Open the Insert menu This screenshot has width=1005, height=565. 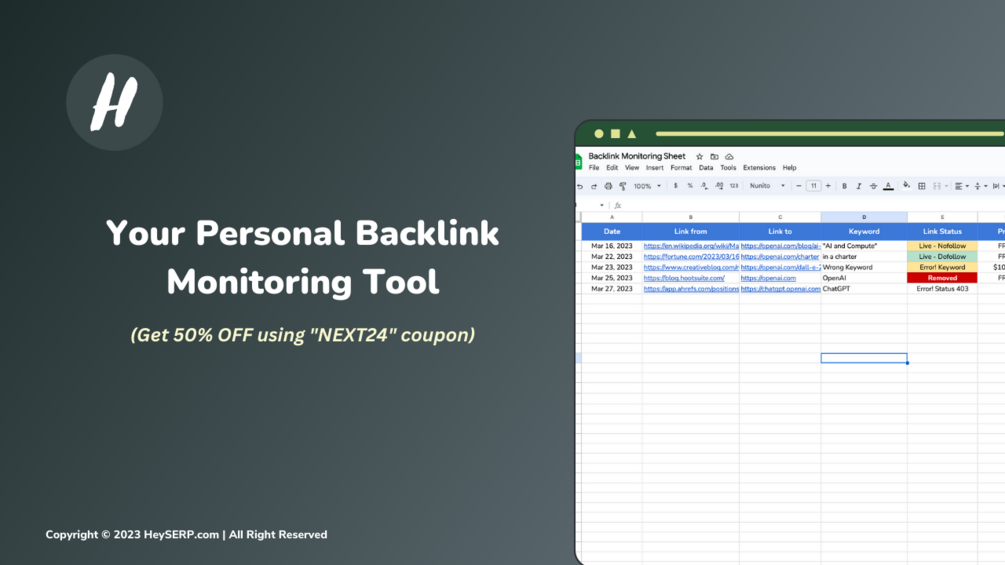click(x=654, y=168)
